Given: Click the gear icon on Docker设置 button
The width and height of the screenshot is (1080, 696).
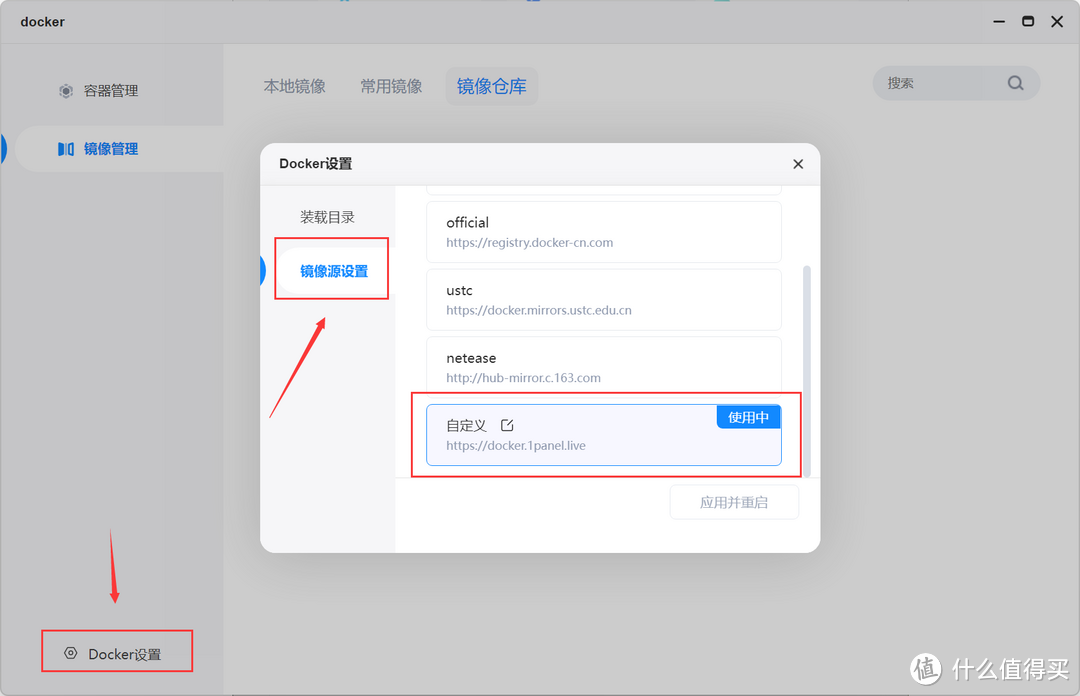Looking at the screenshot, I should click(x=69, y=651).
